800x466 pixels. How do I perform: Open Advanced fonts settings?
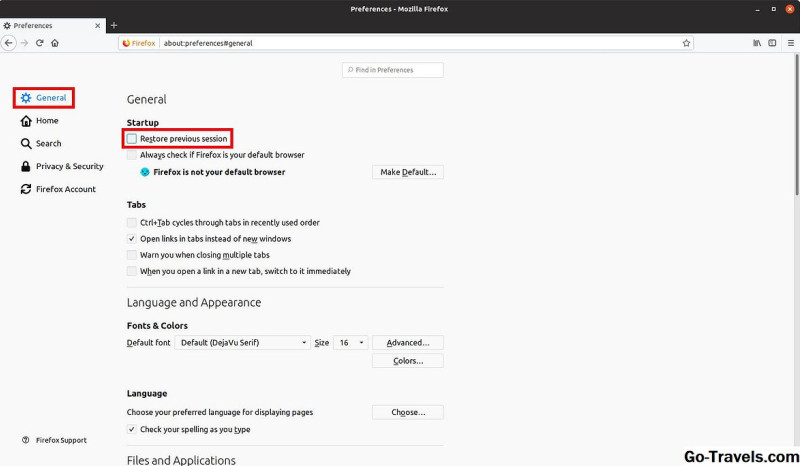tap(408, 342)
